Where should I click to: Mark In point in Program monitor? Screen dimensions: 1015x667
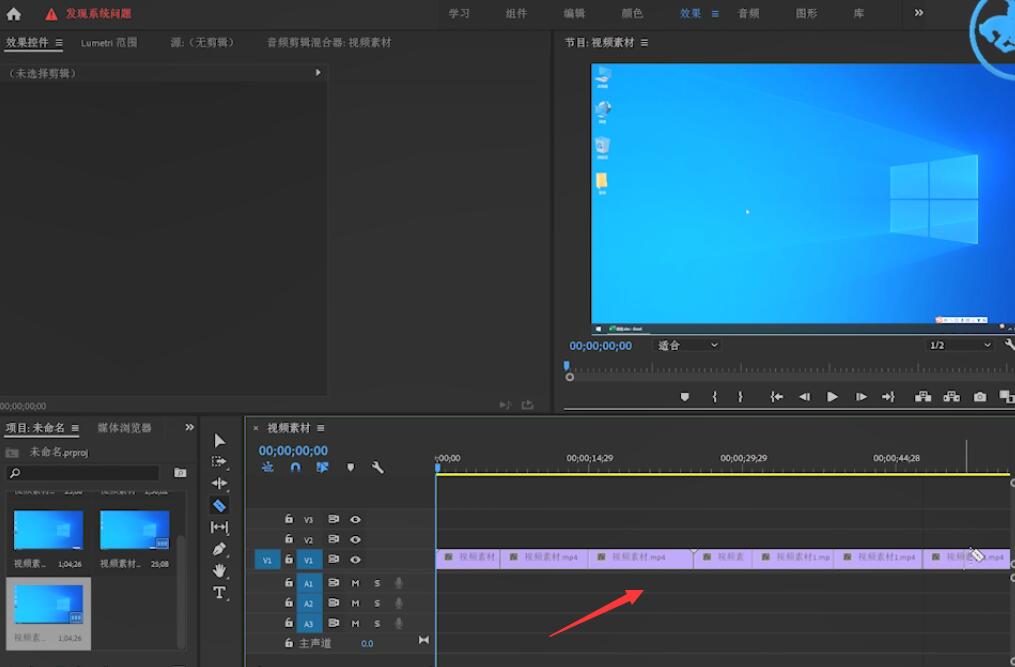(x=715, y=397)
